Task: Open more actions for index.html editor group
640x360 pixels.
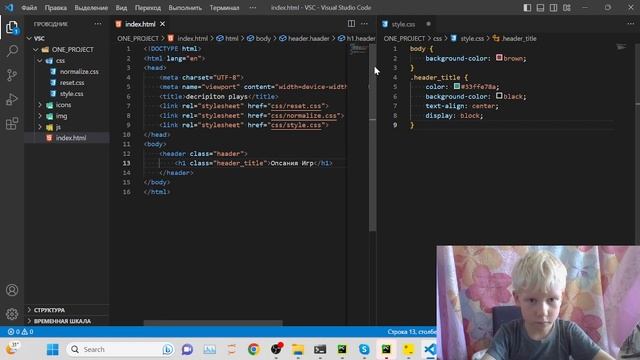Action: (364, 24)
